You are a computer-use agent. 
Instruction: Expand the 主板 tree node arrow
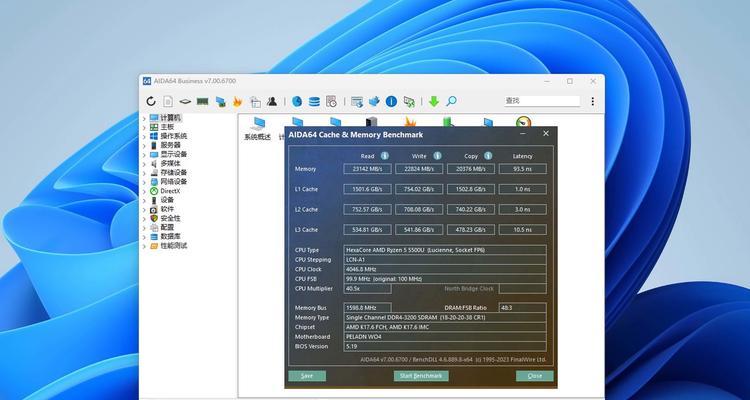click(144, 127)
